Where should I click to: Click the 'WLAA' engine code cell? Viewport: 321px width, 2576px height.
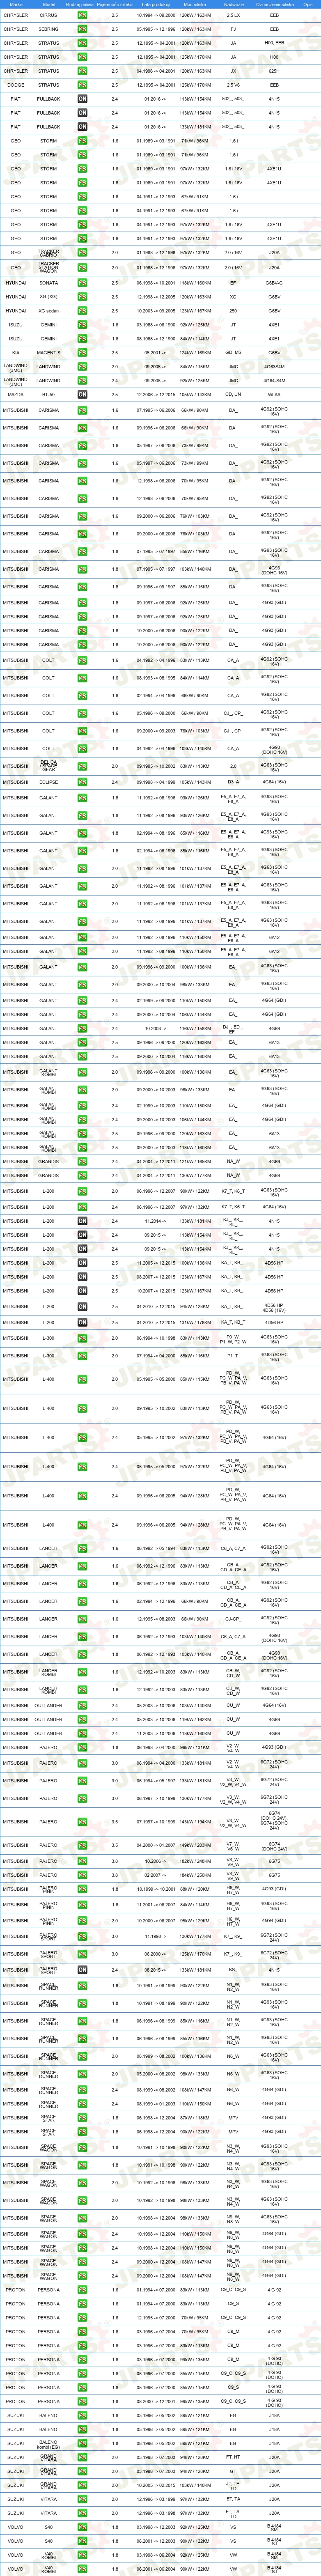274,395
